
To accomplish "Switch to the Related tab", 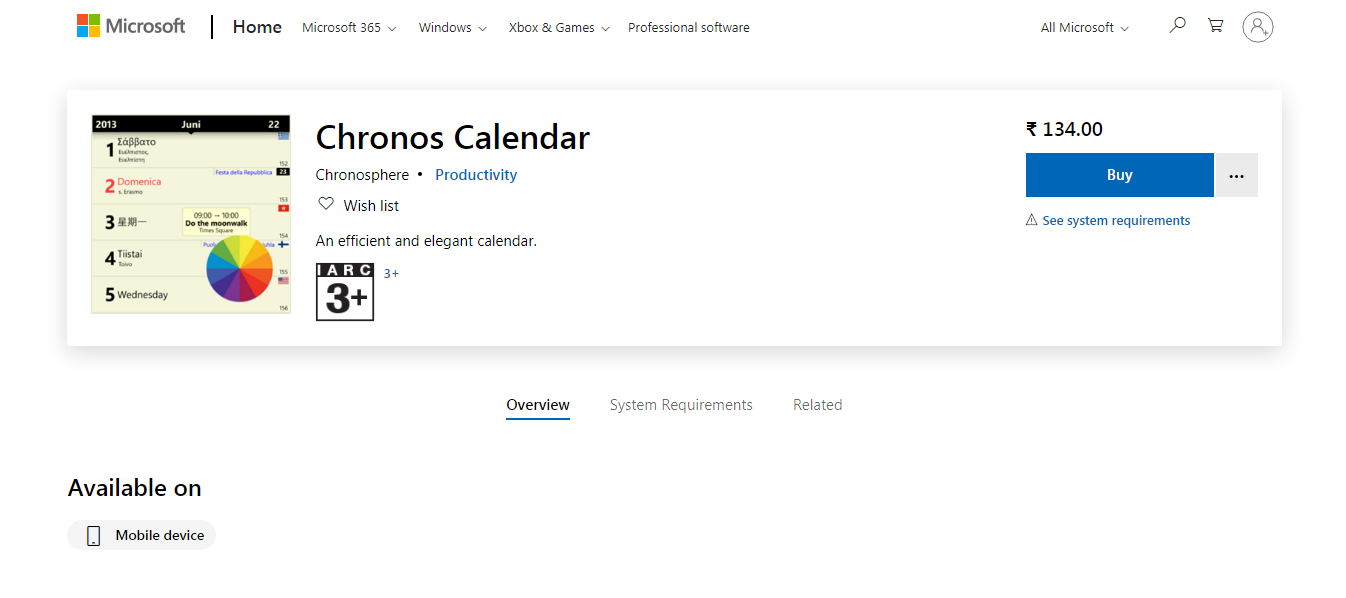I will pos(817,405).
